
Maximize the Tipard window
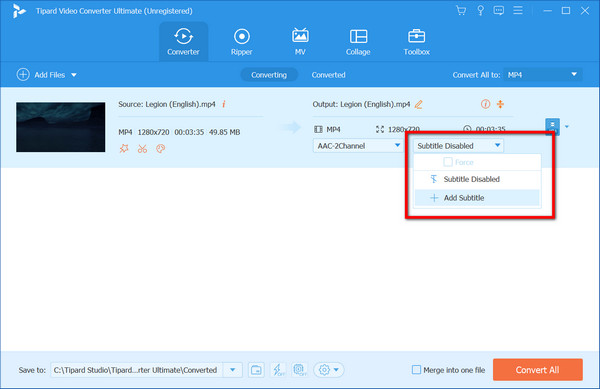[x=566, y=11]
